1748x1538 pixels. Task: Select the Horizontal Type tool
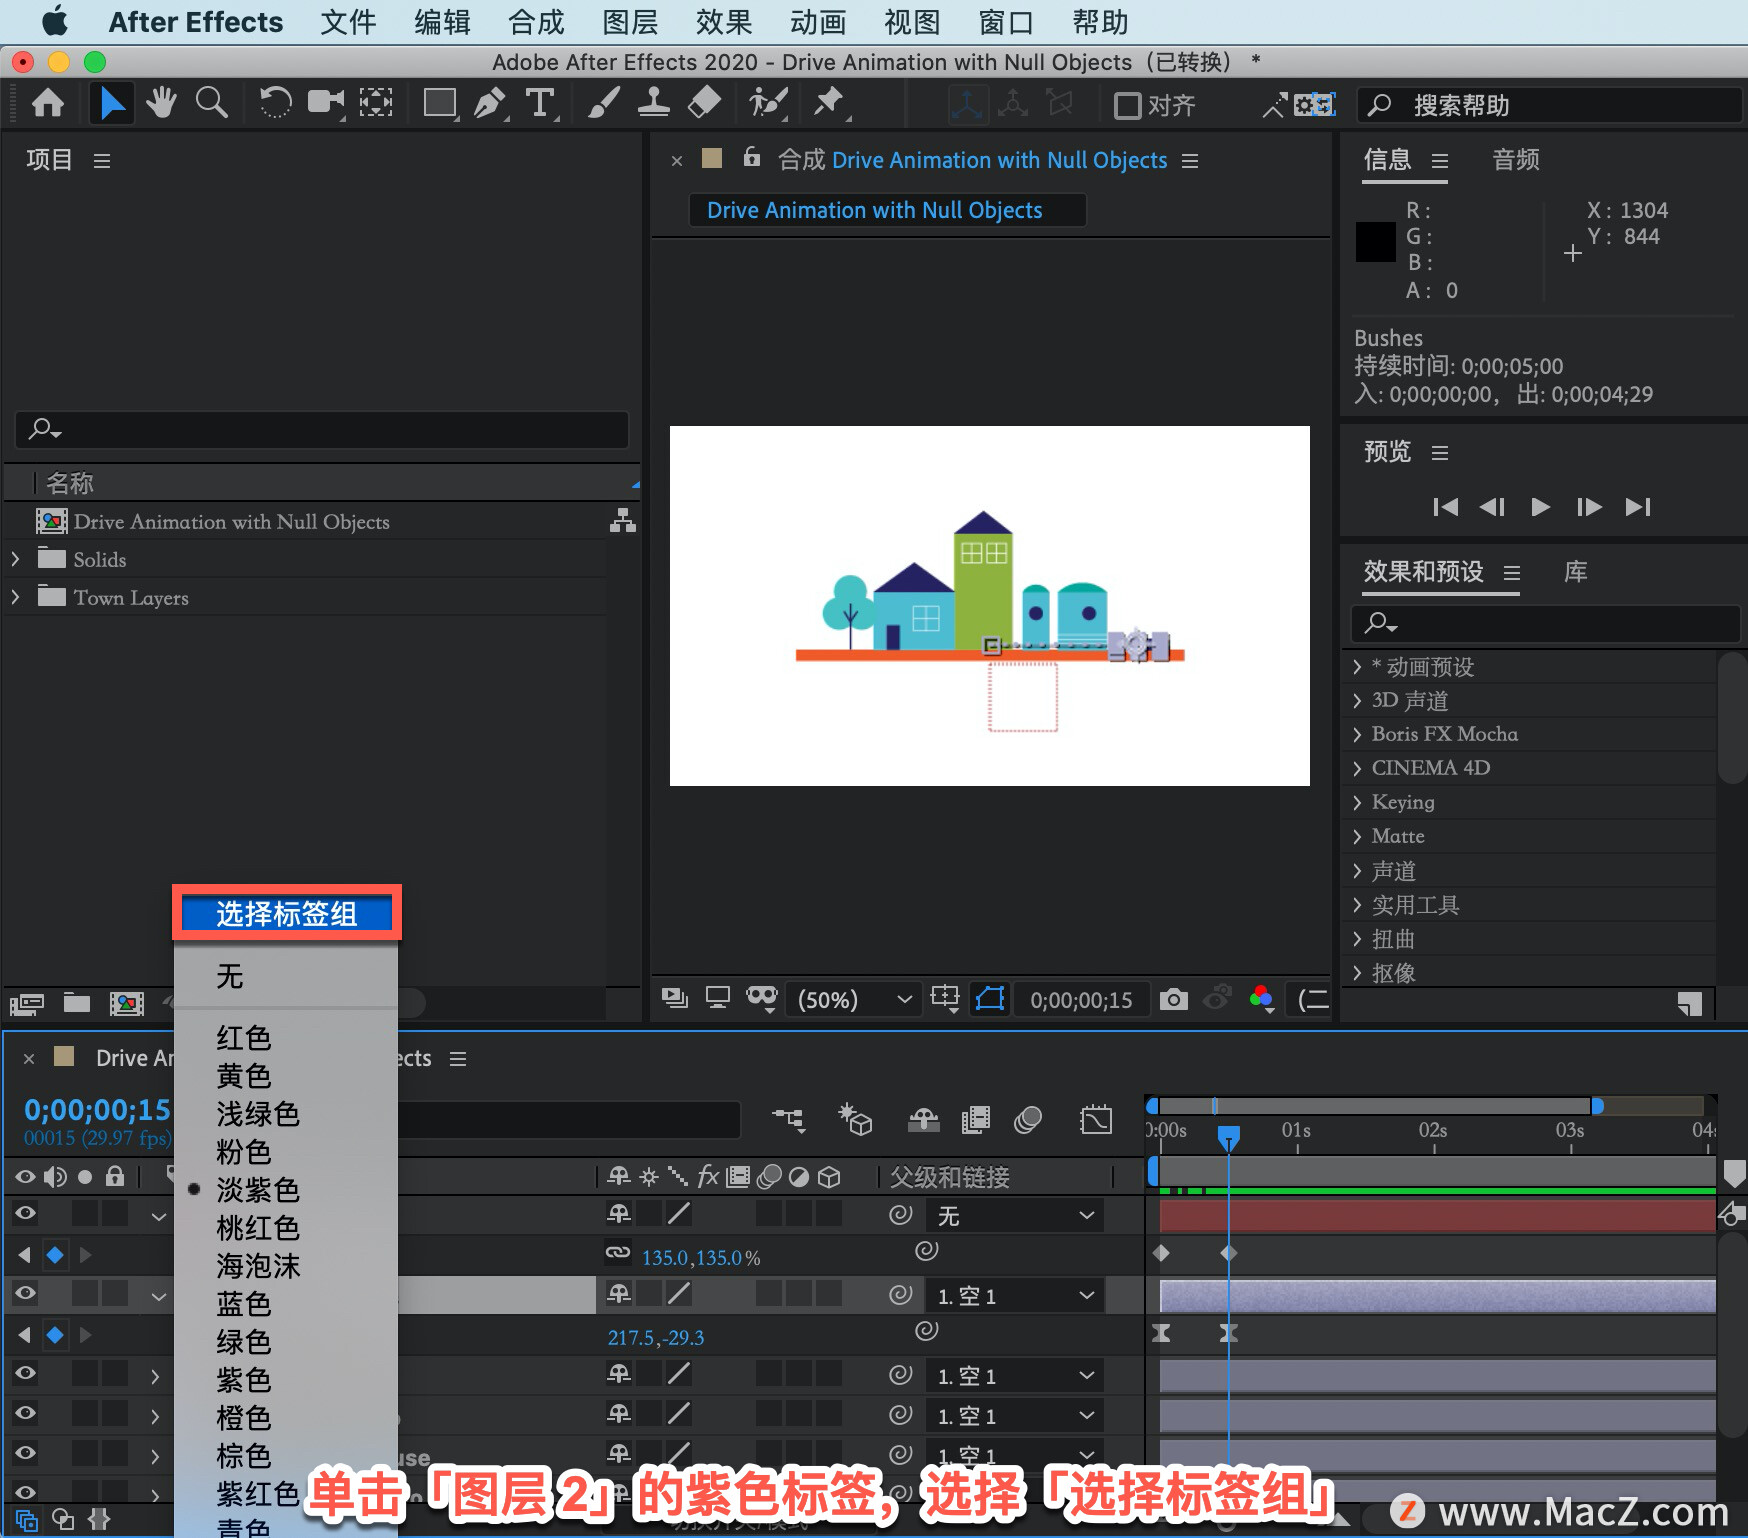tap(540, 104)
